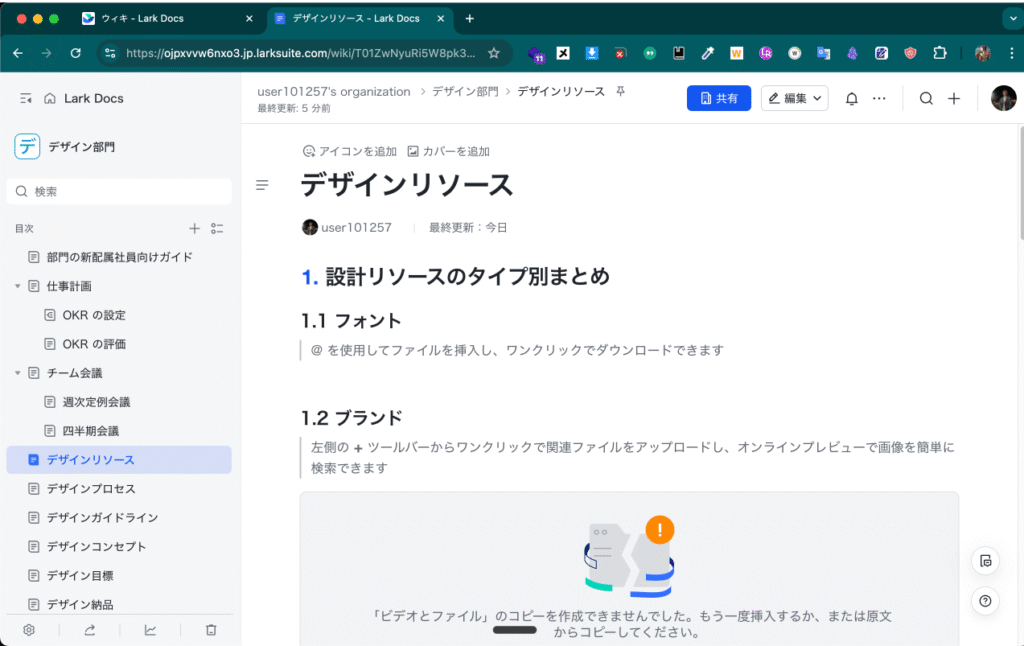Collapse the left sidebar with the top-left icon

pos(26,98)
